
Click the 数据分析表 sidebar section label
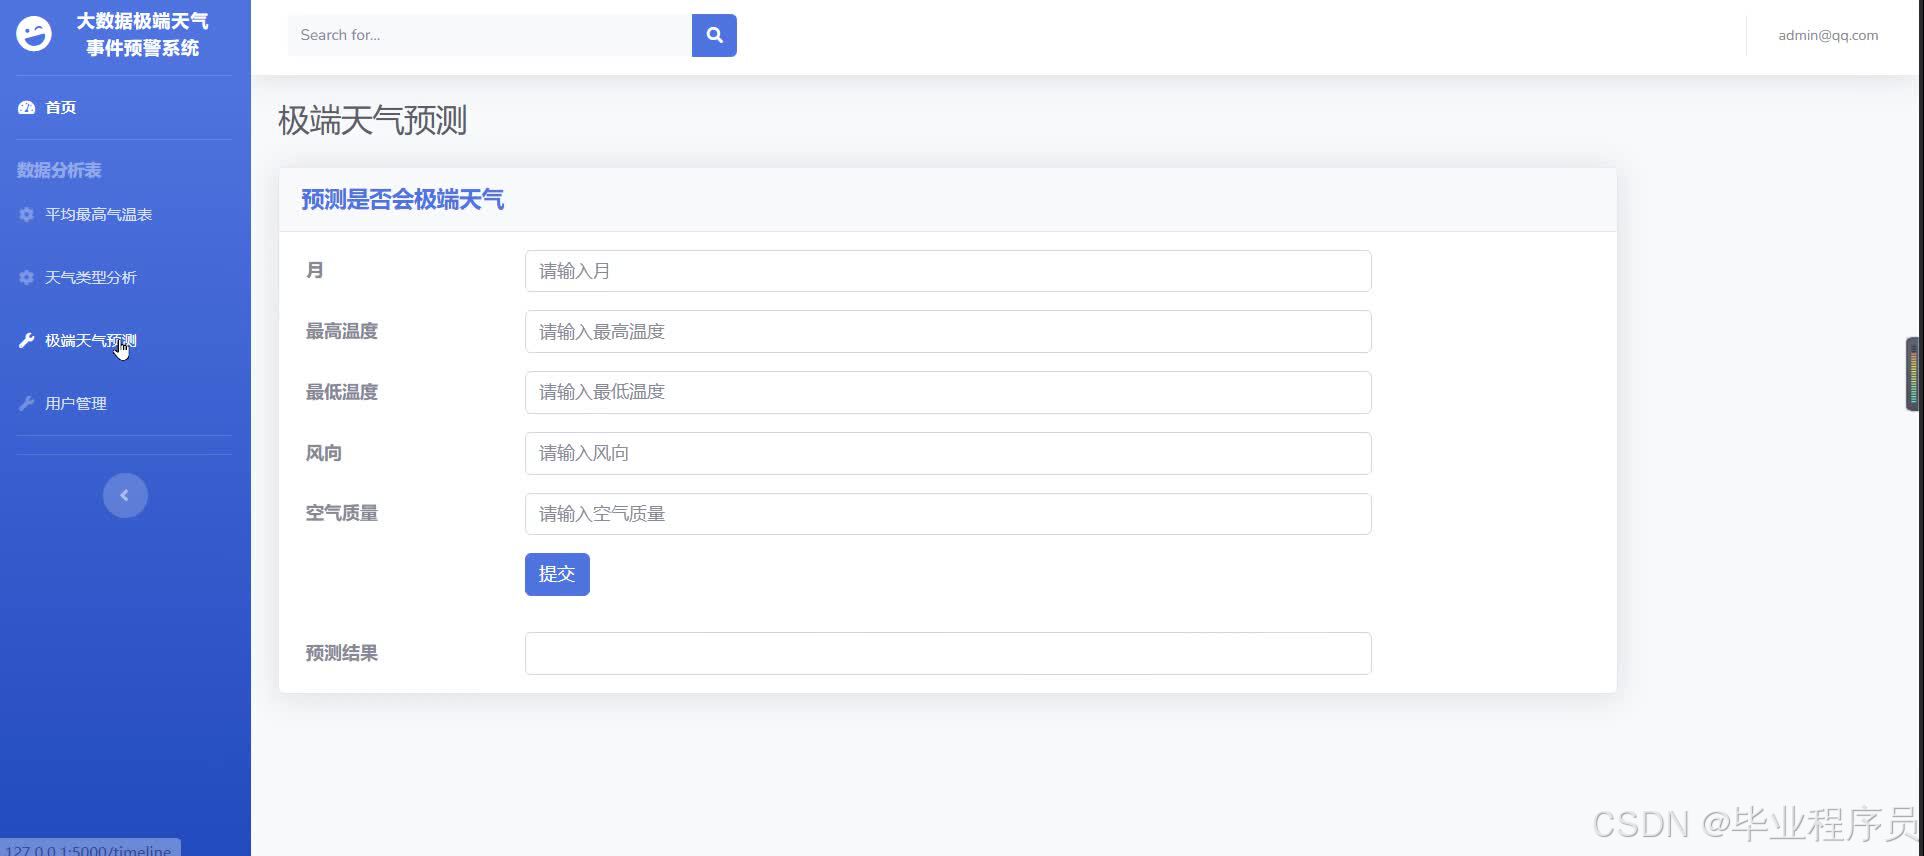[x=59, y=170]
